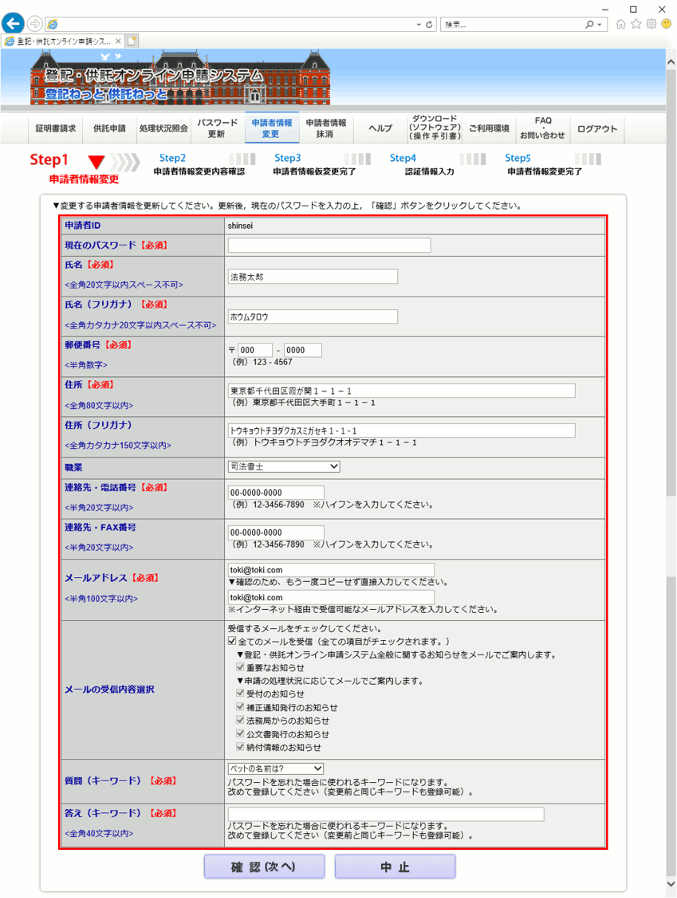Image resolution: width=677 pixels, height=898 pixels.
Task: Click the first postal code field 000
Action: point(255,350)
